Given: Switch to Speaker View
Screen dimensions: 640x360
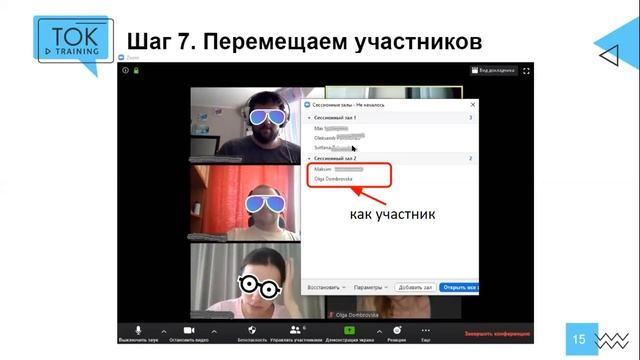Looking at the screenshot, I should click(493, 71).
